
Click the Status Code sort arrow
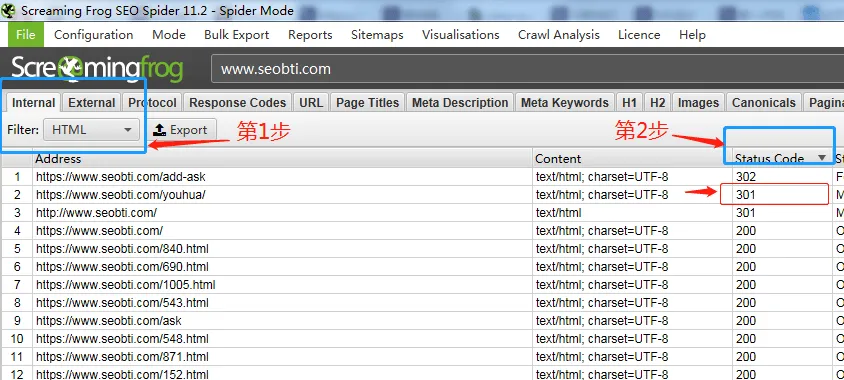821,158
